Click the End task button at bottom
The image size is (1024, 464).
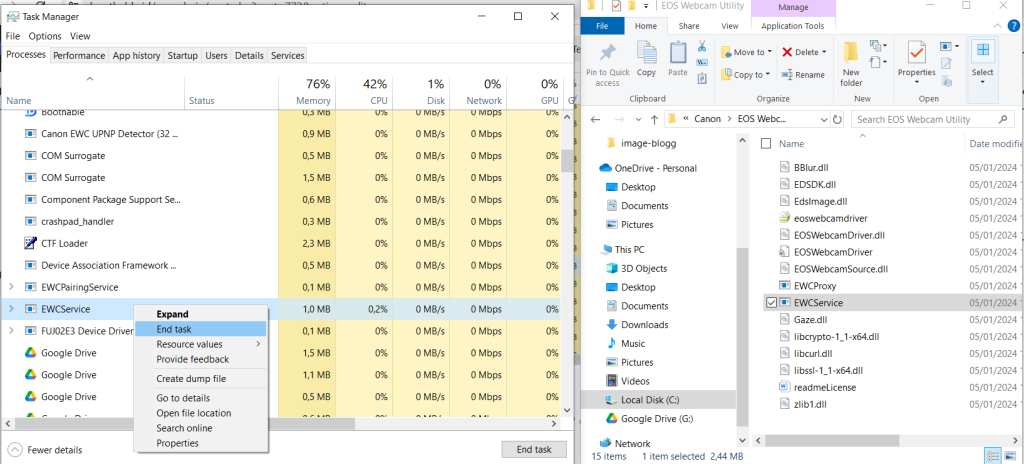[534, 450]
